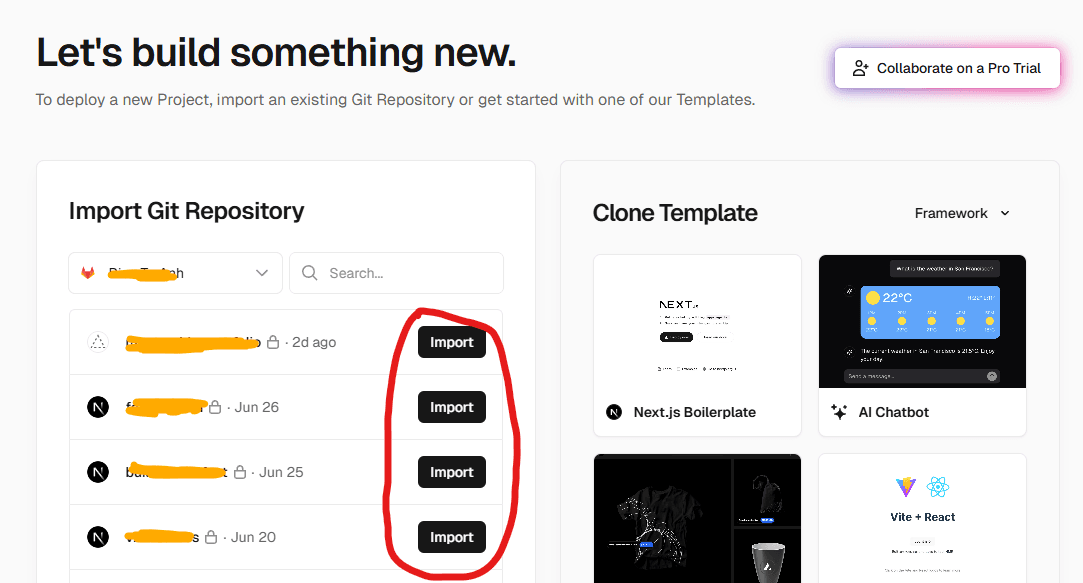Click the GitLab fox icon in the repository selector

click(89, 272)
